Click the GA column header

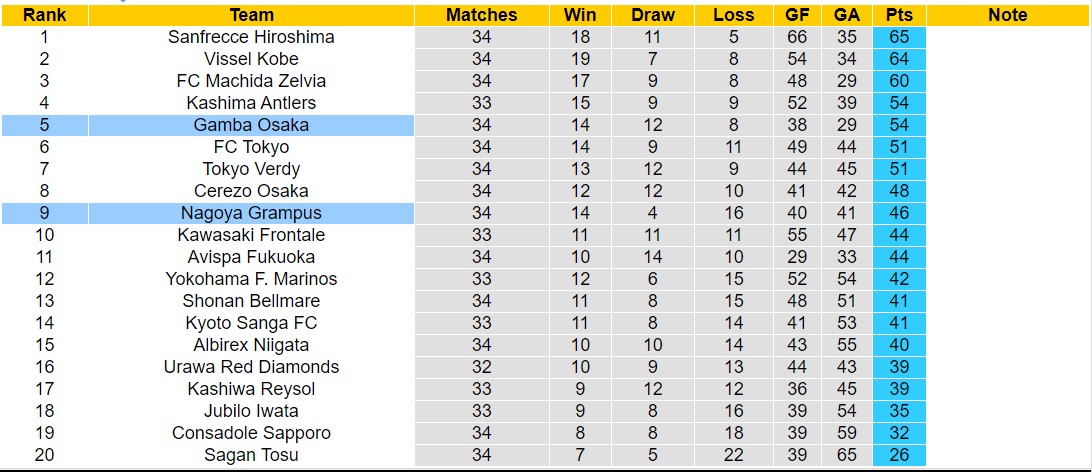pyautogui.click(x=847, y=15)
